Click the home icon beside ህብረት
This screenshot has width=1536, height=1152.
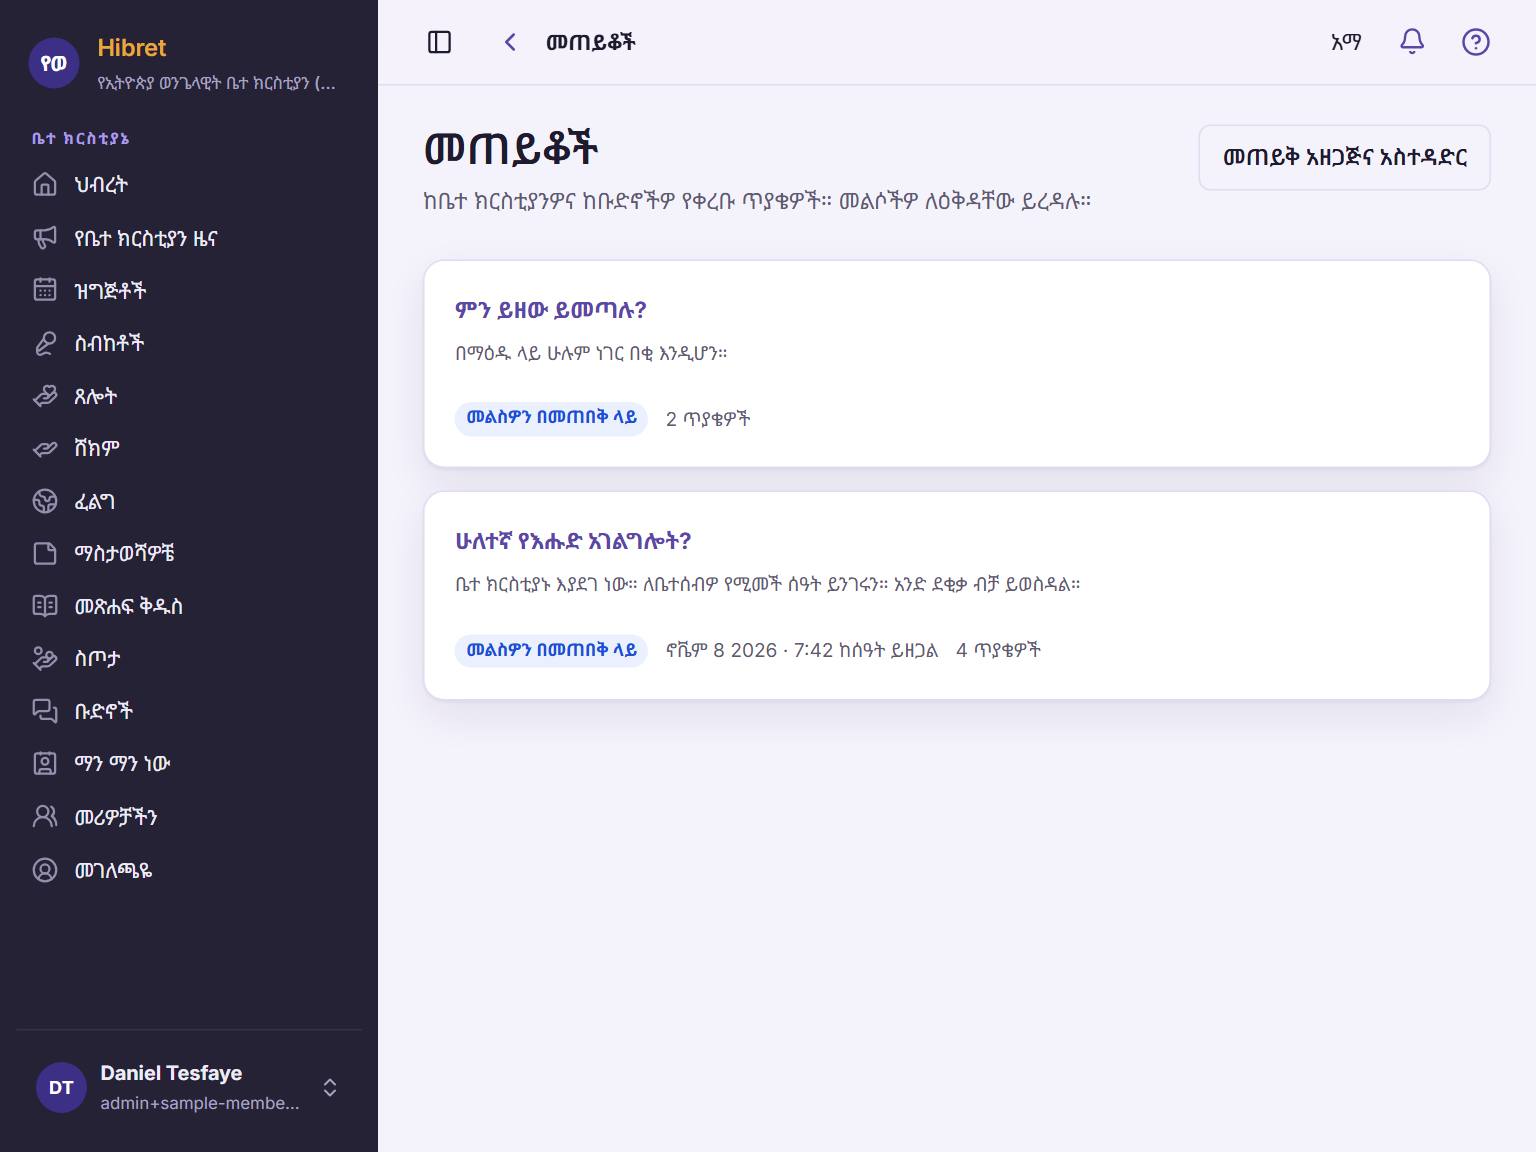click(x=45, y=184)
